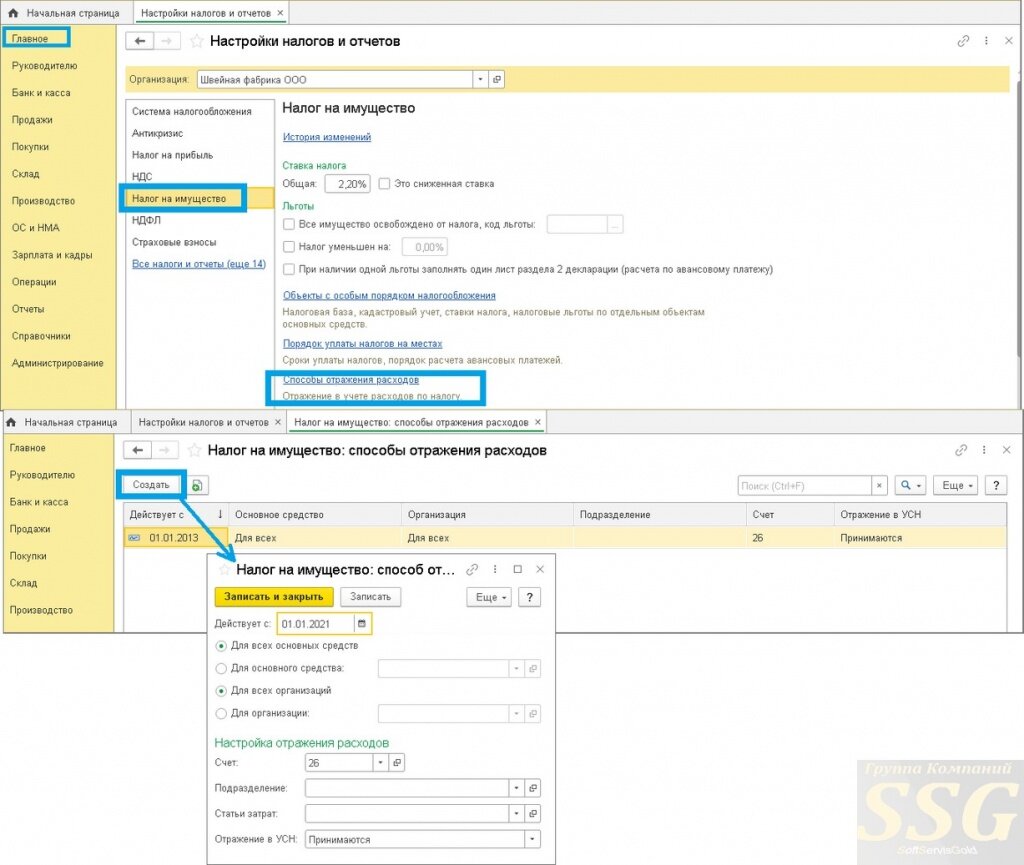Open the Еще dropdown in the dialog

pyautogui.click(x=490, y=597)
